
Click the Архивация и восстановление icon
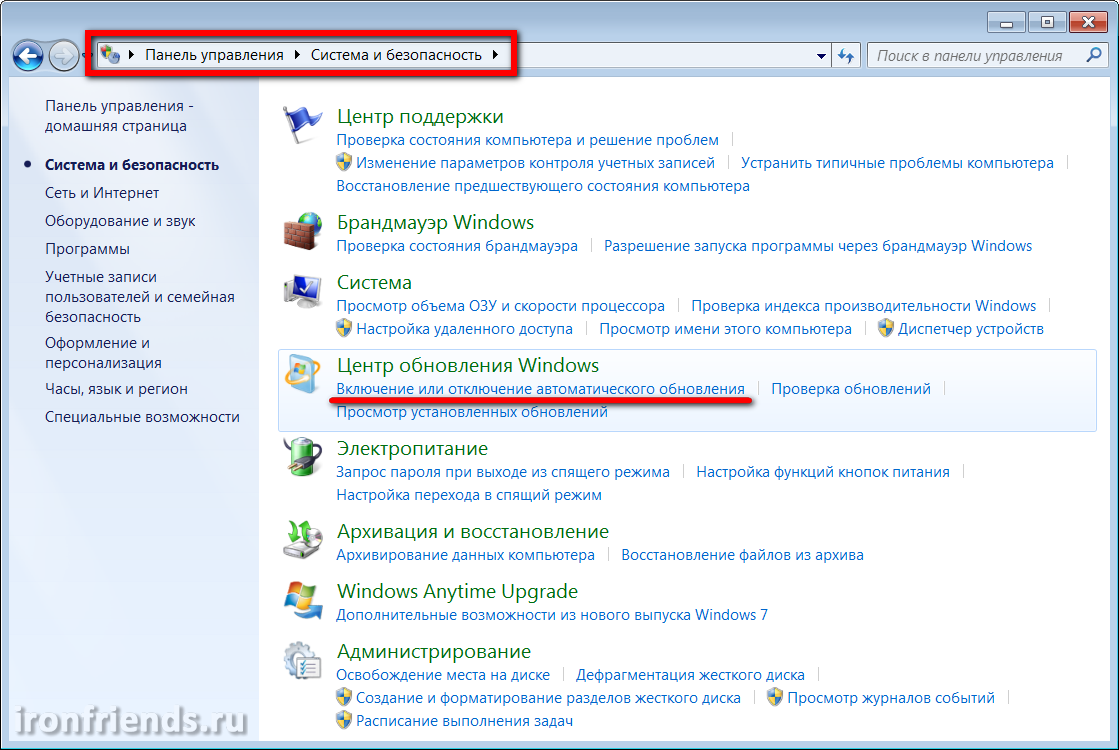(302, 541)
